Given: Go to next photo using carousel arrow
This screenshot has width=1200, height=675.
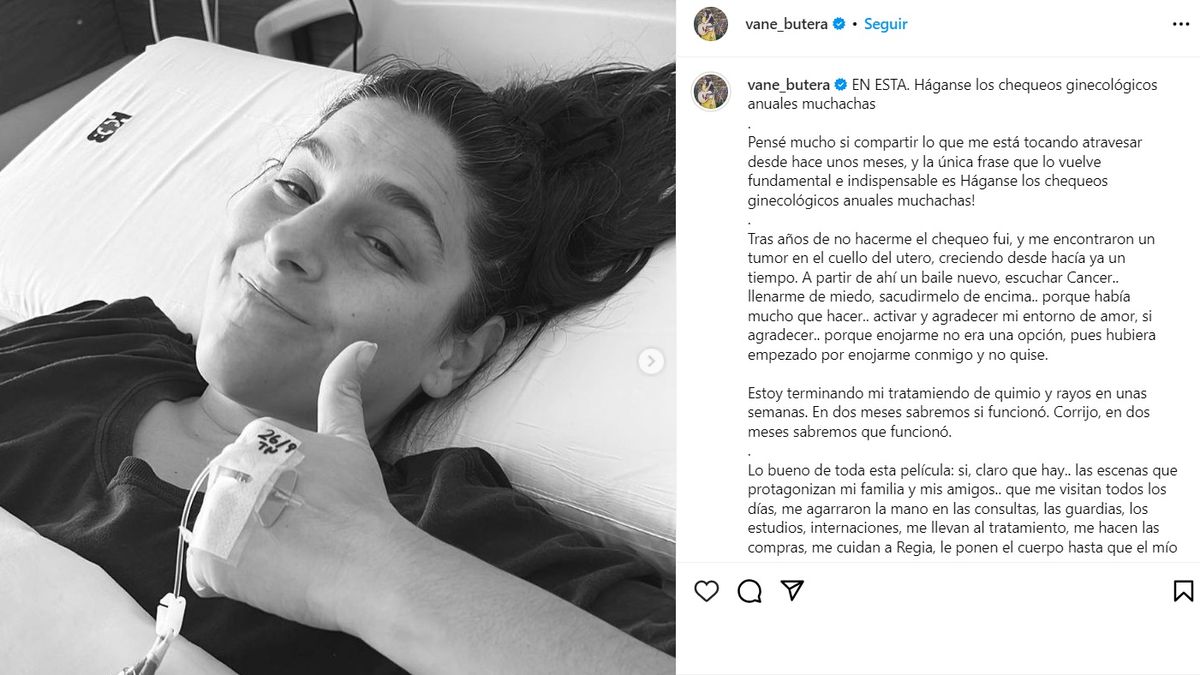Looking at the screenshot, I should [651, 361].
